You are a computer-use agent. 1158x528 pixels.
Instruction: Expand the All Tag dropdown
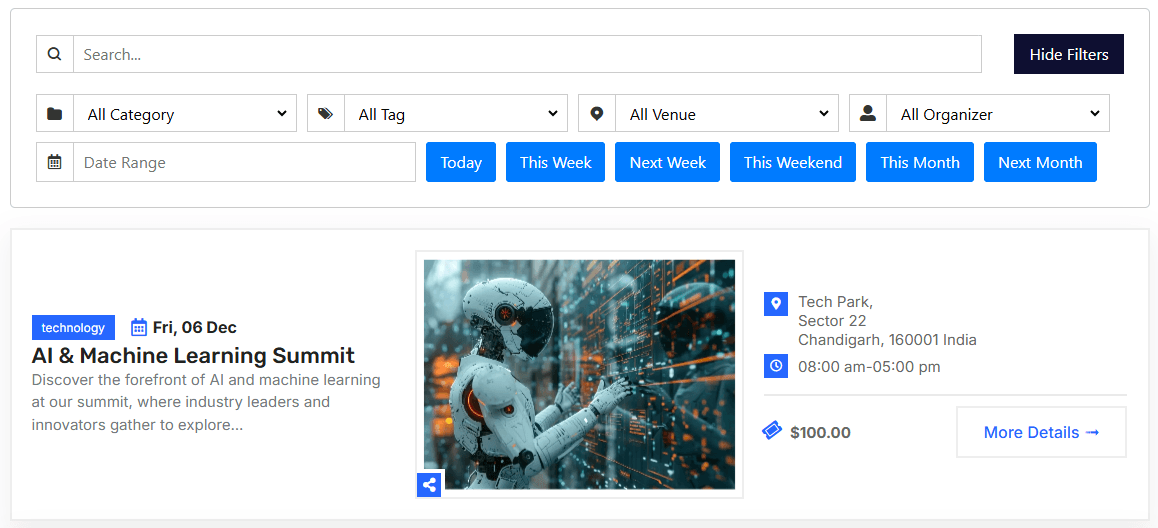[456, 113]
